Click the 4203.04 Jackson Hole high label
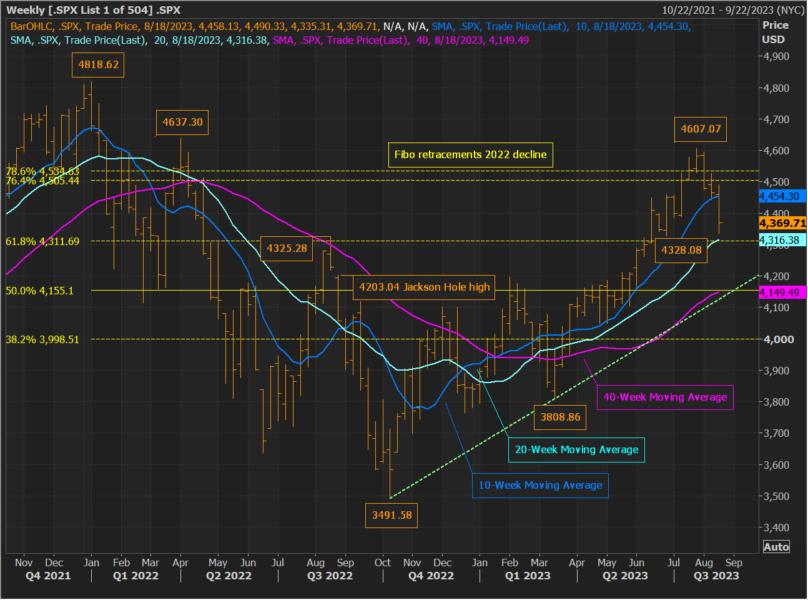This screenshot has height=600, width=808. [x=424, y=287]
